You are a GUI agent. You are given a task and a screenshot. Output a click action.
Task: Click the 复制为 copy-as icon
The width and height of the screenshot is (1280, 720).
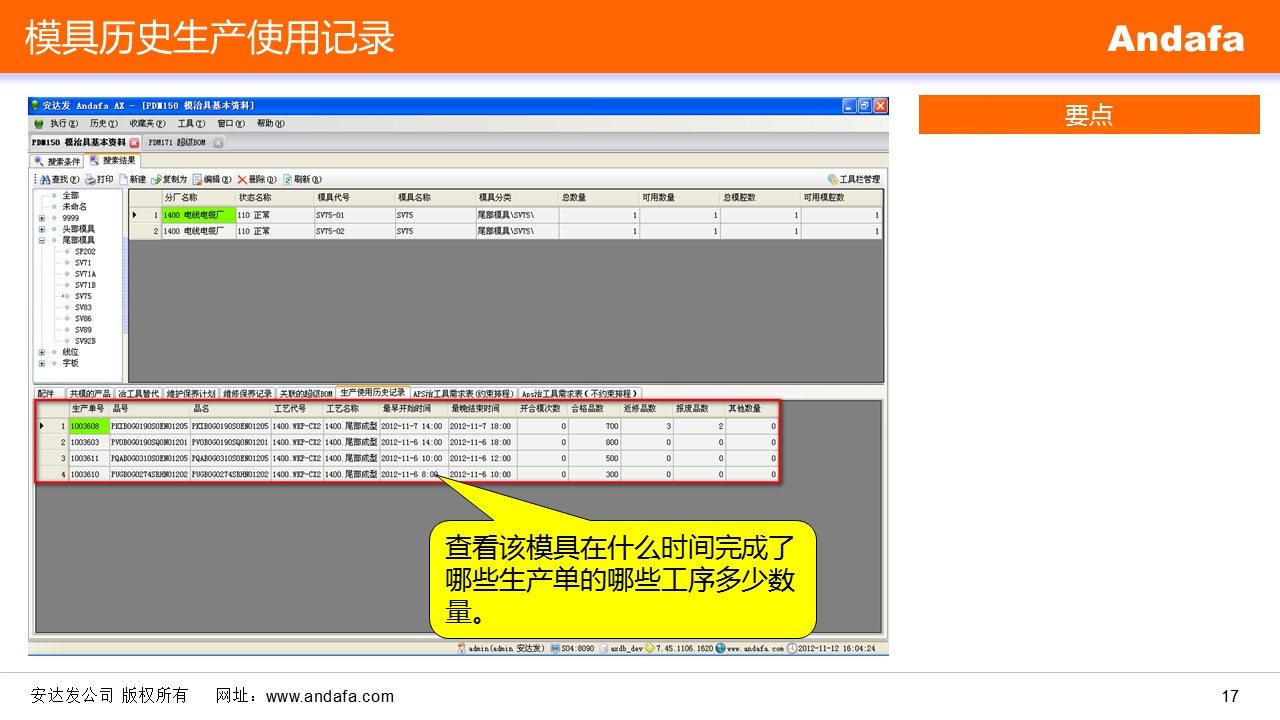[156, 180]
